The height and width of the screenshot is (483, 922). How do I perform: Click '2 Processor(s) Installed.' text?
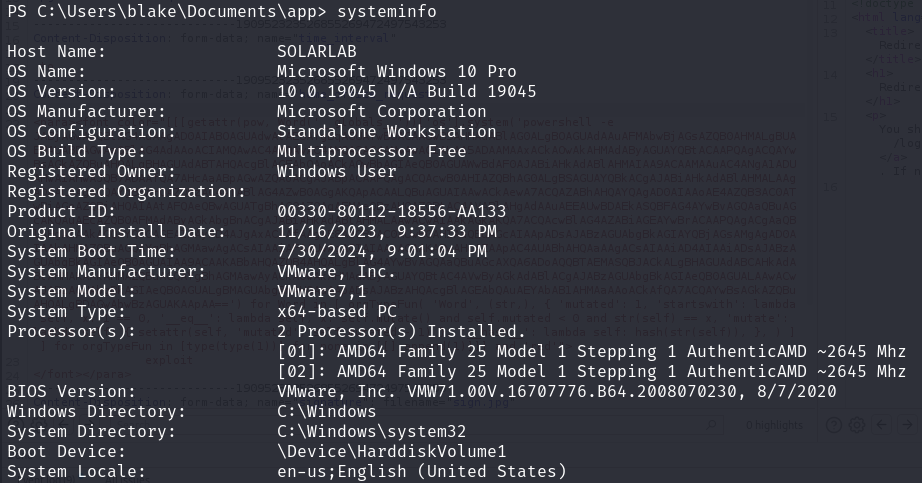402,332
